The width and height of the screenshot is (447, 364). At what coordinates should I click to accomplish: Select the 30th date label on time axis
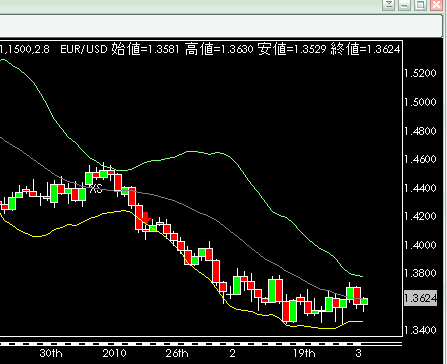pos(51,353)
